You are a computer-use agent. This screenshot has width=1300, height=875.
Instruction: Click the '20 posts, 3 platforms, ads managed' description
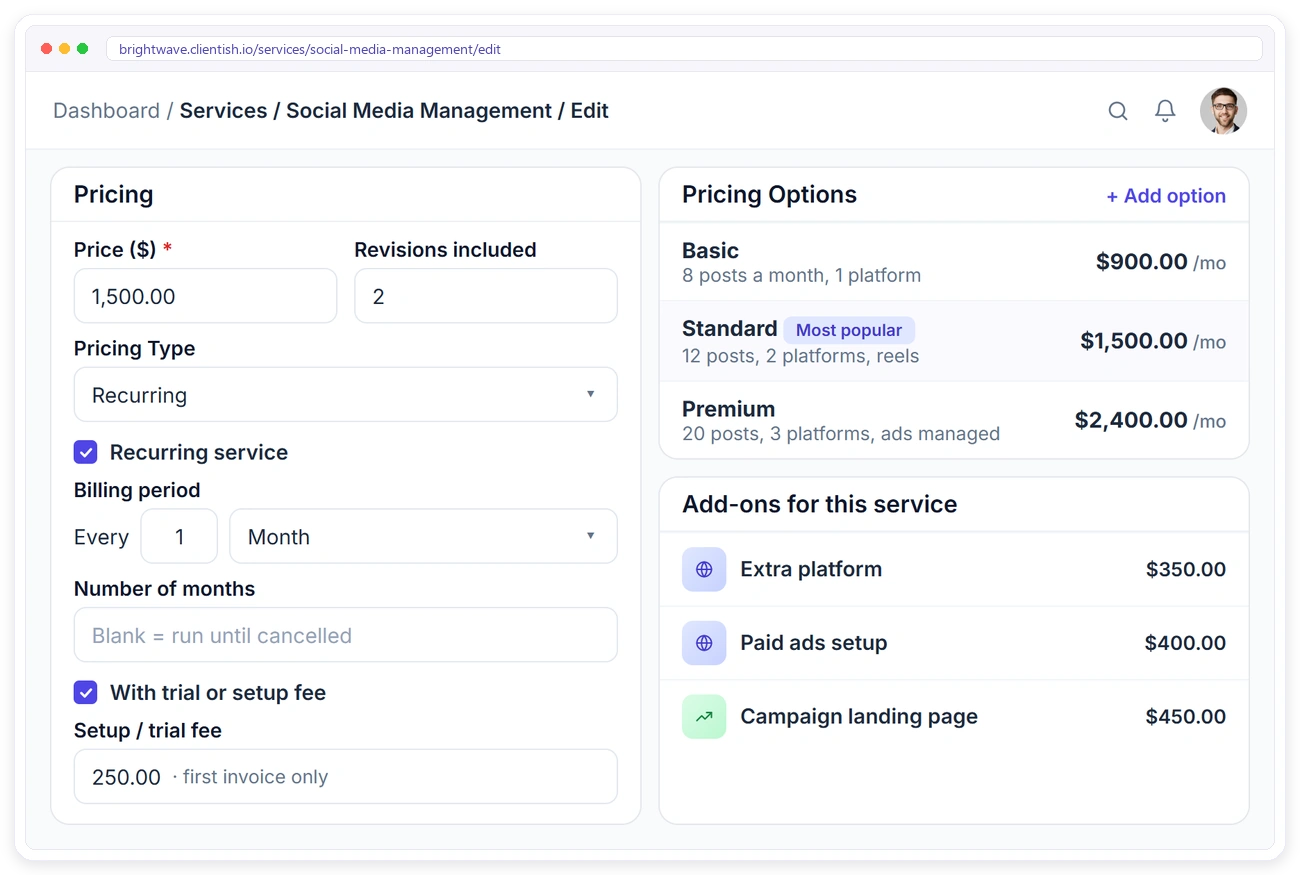tap(841, 434)
